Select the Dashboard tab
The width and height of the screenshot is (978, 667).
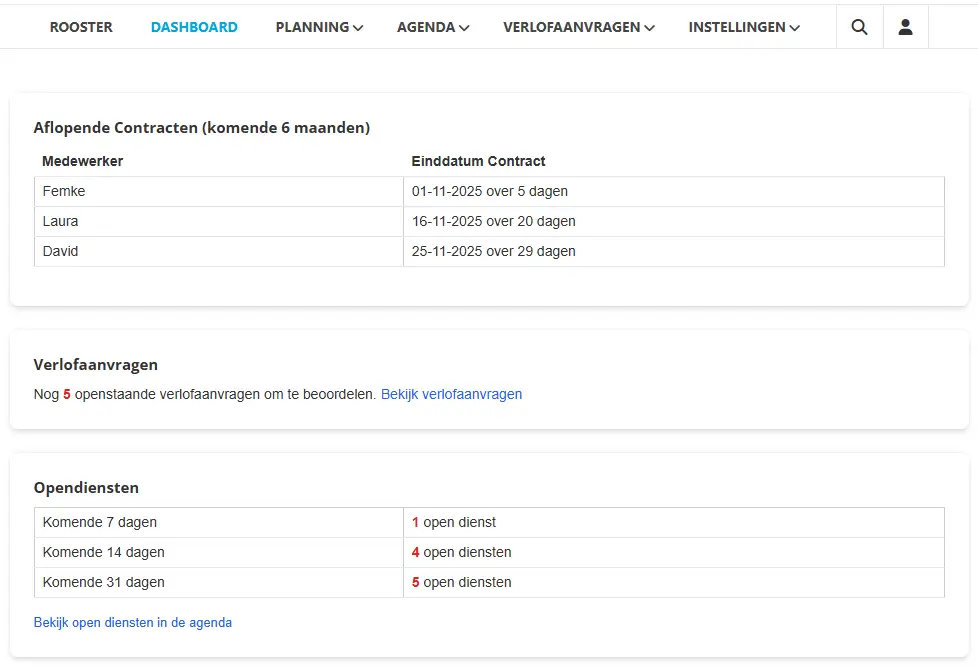(194, 27)
